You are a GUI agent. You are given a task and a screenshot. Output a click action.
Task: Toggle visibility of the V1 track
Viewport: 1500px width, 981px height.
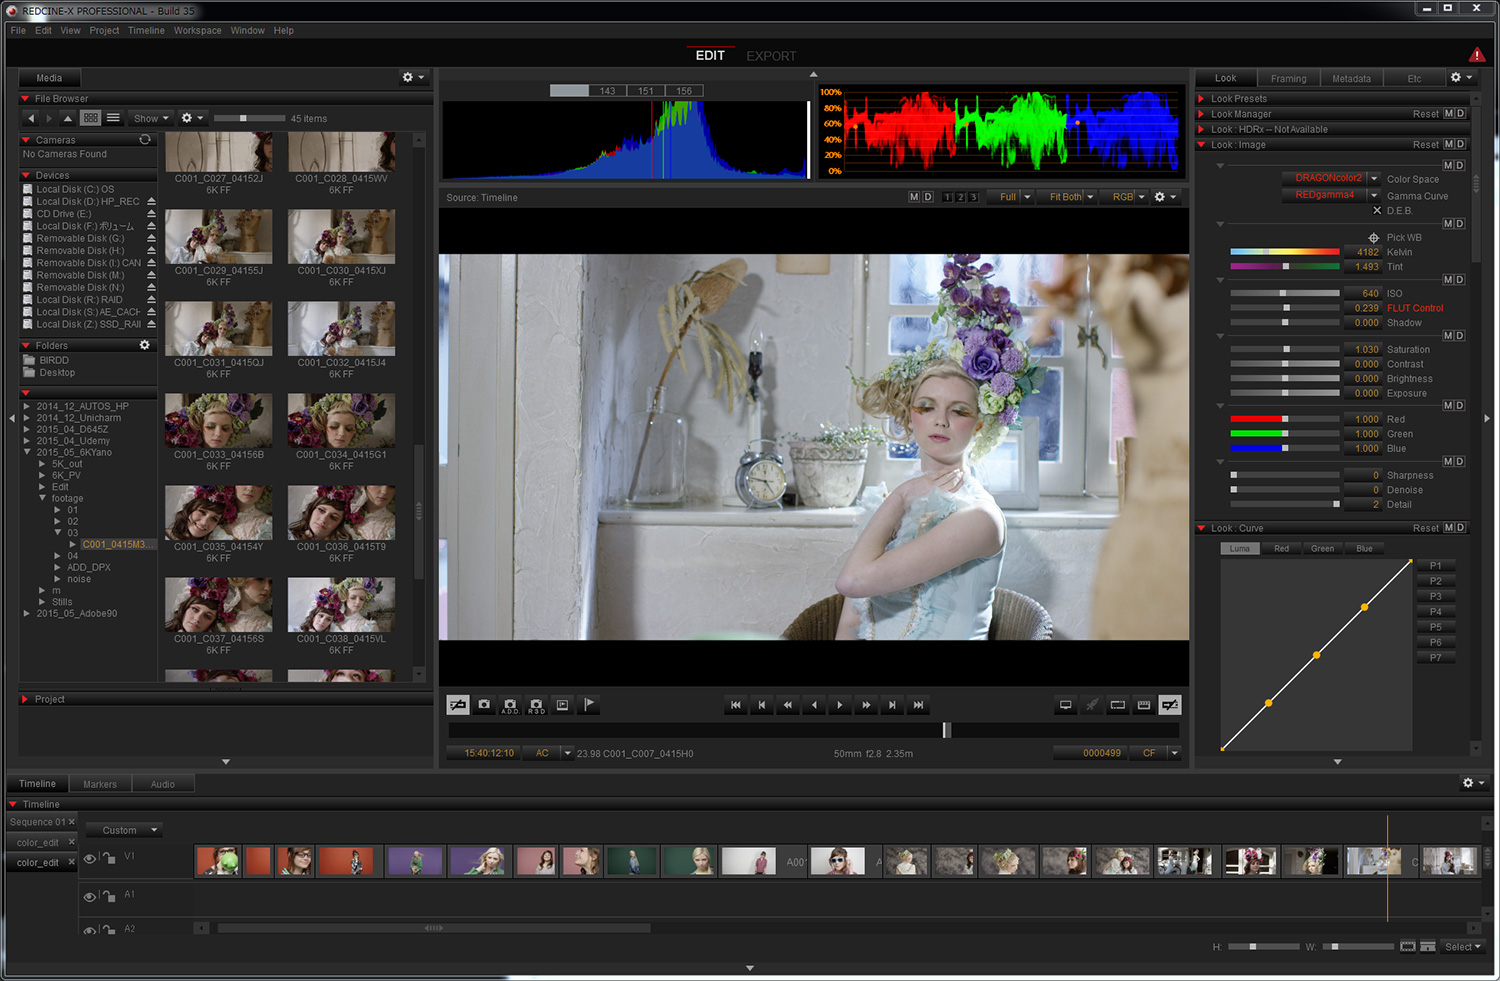click(90, 858)
